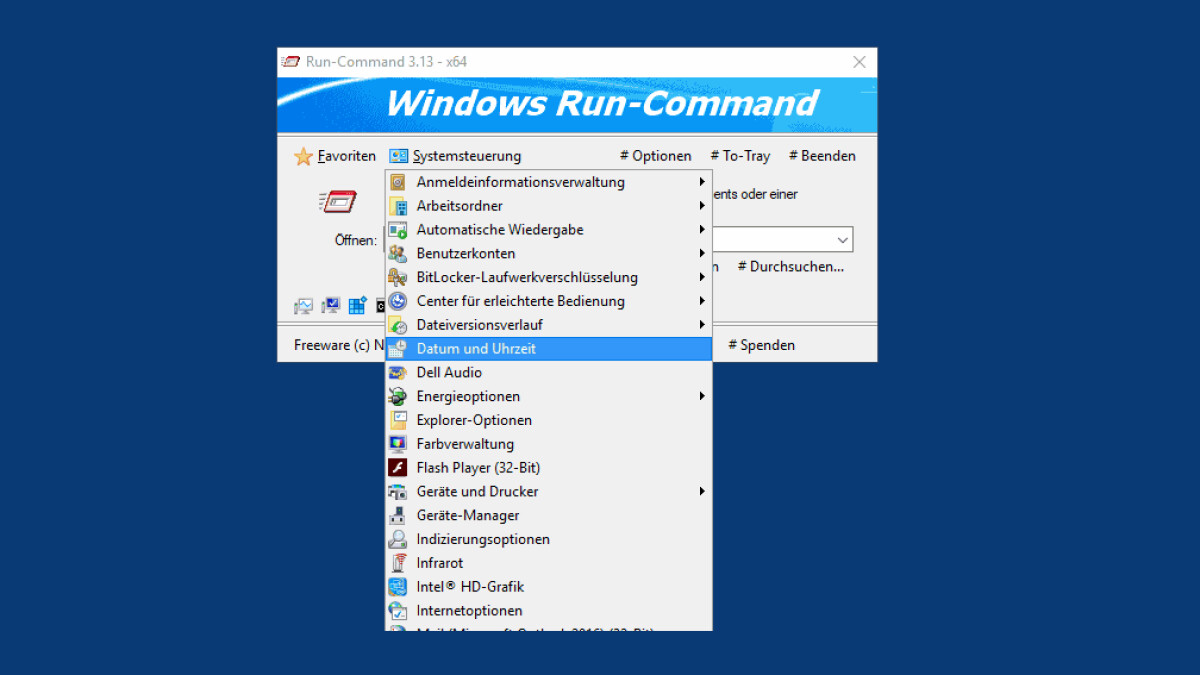Select Explorer-Optionen menu entry
The height and width of the screenshot is (675, 1200).
(549, 420)
